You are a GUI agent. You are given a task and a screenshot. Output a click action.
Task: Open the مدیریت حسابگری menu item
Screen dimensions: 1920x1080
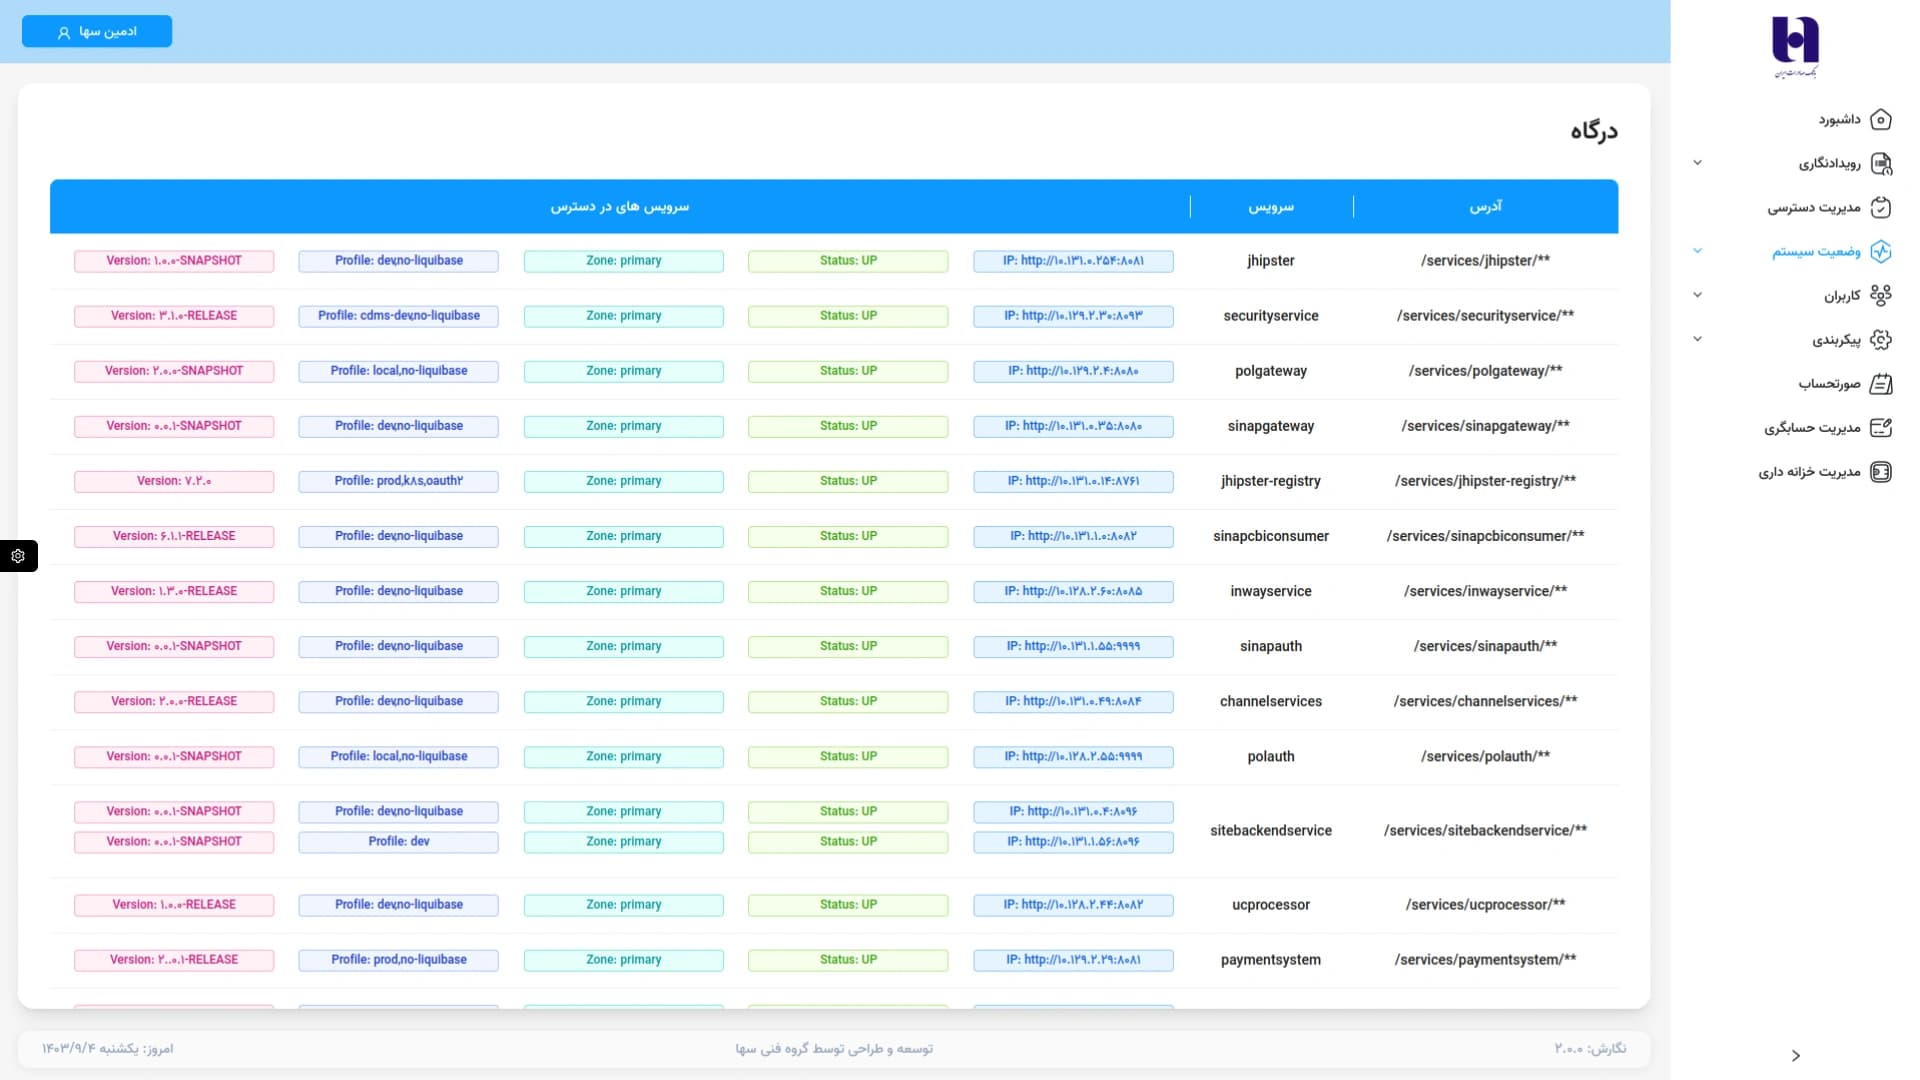pyautogui.click(x=1812, y=428)
